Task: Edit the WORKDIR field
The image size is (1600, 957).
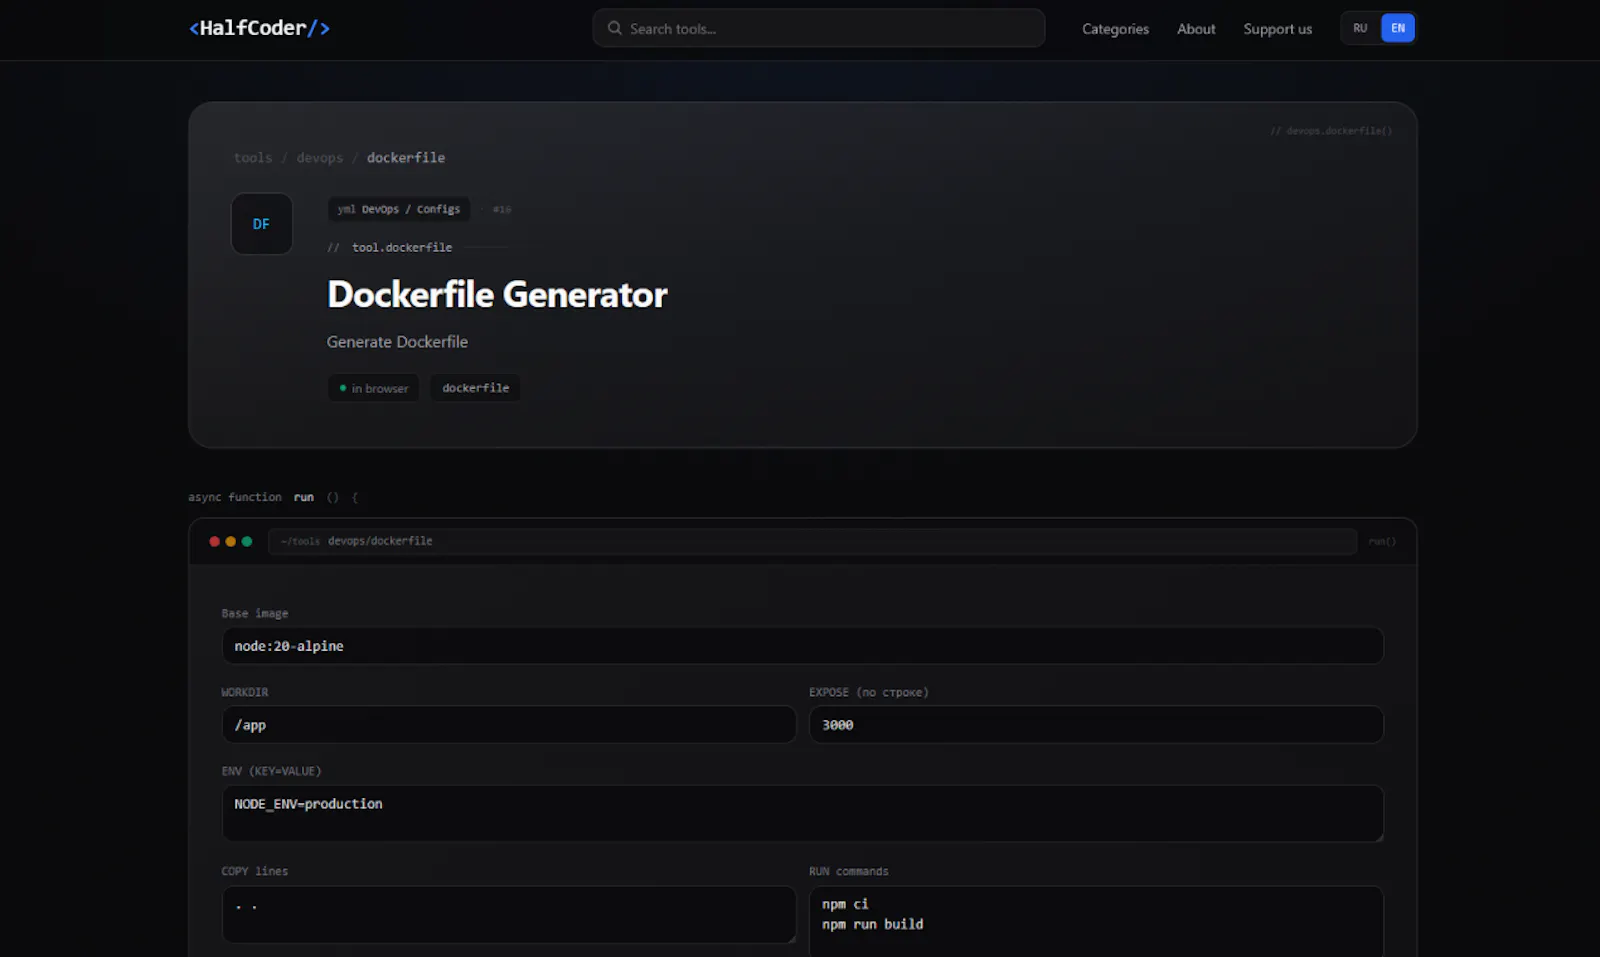Action: click(x=509, y=725)
